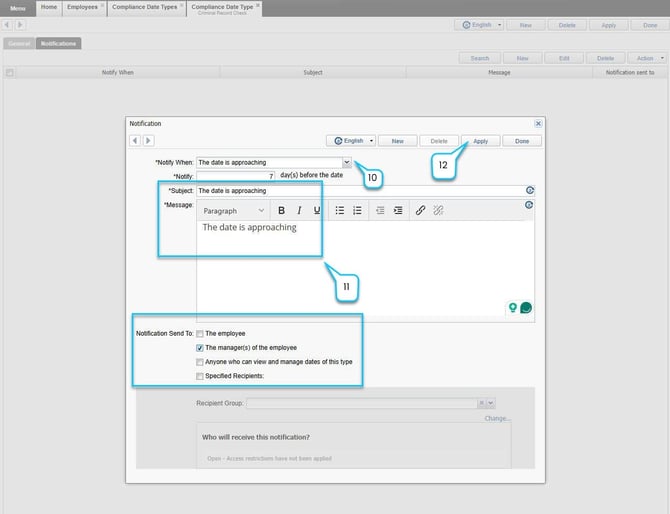The width and height of the screenshot is (670, 514).
Task: Insert a bulleted list in message
Action: click(x=340, y=211)
